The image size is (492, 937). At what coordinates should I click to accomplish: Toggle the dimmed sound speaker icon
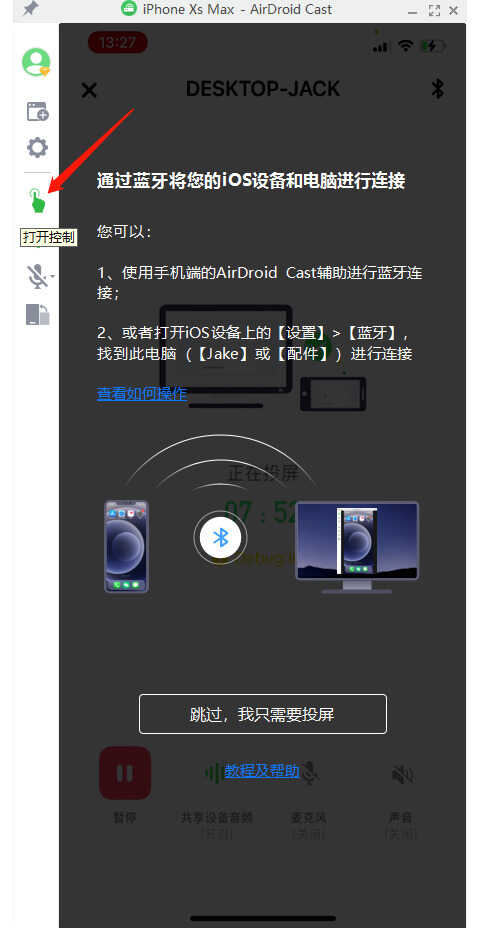point(402,774)
